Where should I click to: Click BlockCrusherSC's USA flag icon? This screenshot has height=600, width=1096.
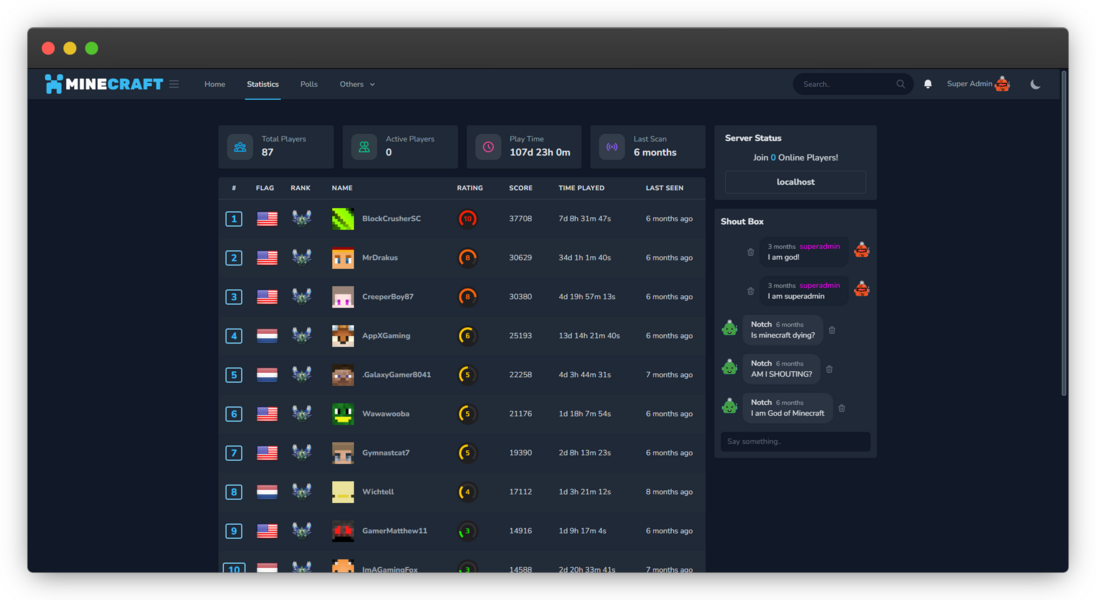[x=266, y=218]
